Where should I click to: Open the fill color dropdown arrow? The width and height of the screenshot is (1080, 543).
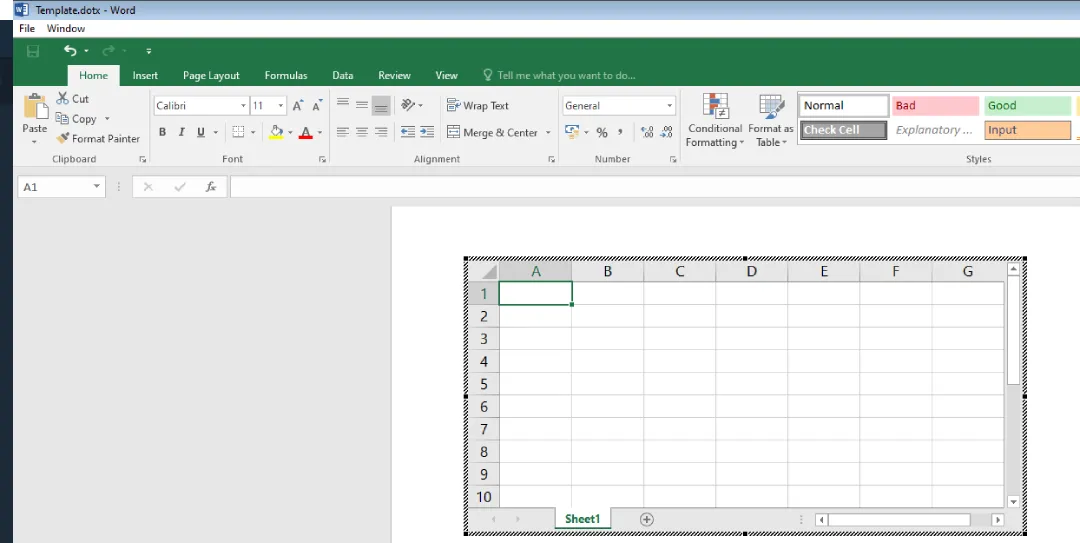(290, 132)
